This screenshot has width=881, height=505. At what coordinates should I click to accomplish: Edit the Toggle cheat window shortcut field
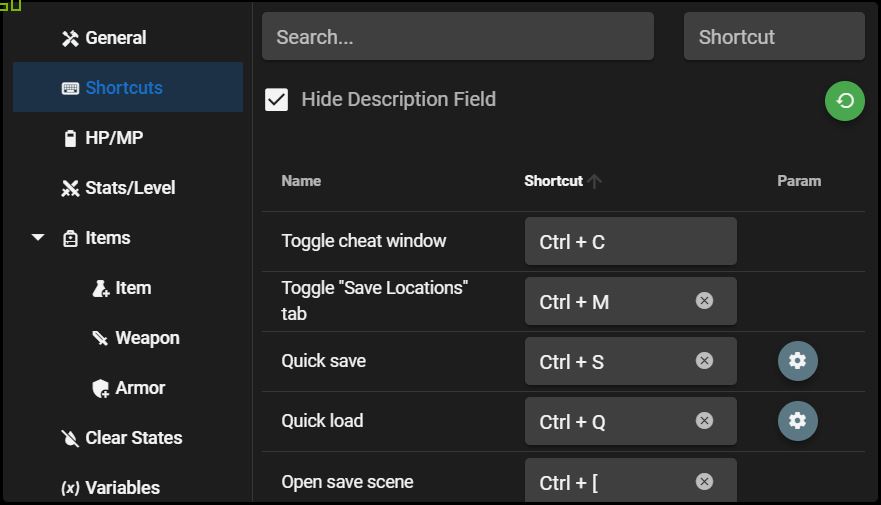tap(630, 242)
